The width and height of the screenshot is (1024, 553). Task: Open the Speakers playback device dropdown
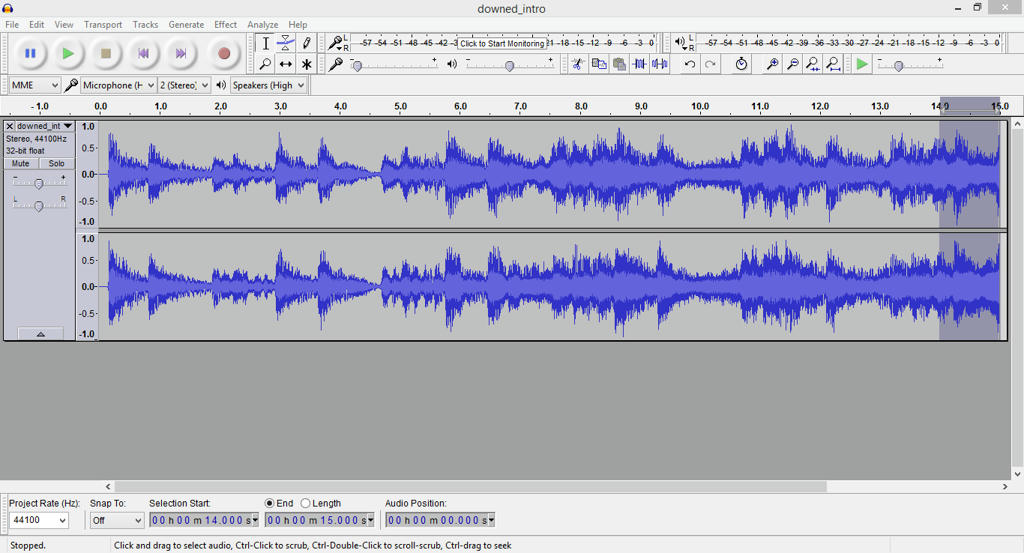268,85
